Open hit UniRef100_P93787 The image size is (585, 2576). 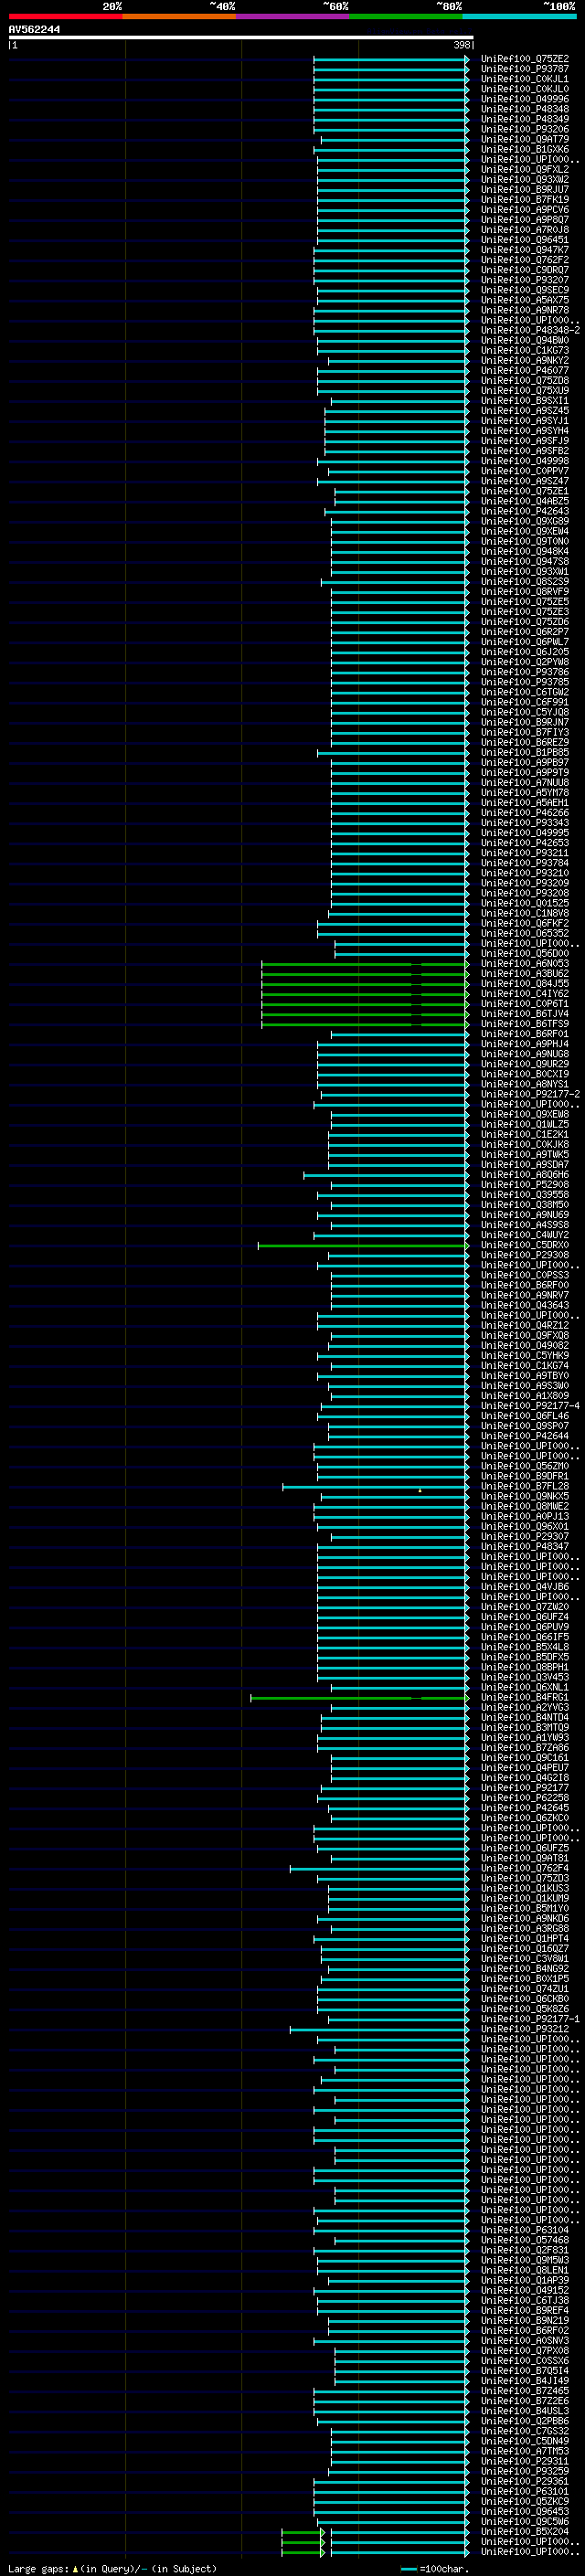pyautogui.click(x=524, y=69)
